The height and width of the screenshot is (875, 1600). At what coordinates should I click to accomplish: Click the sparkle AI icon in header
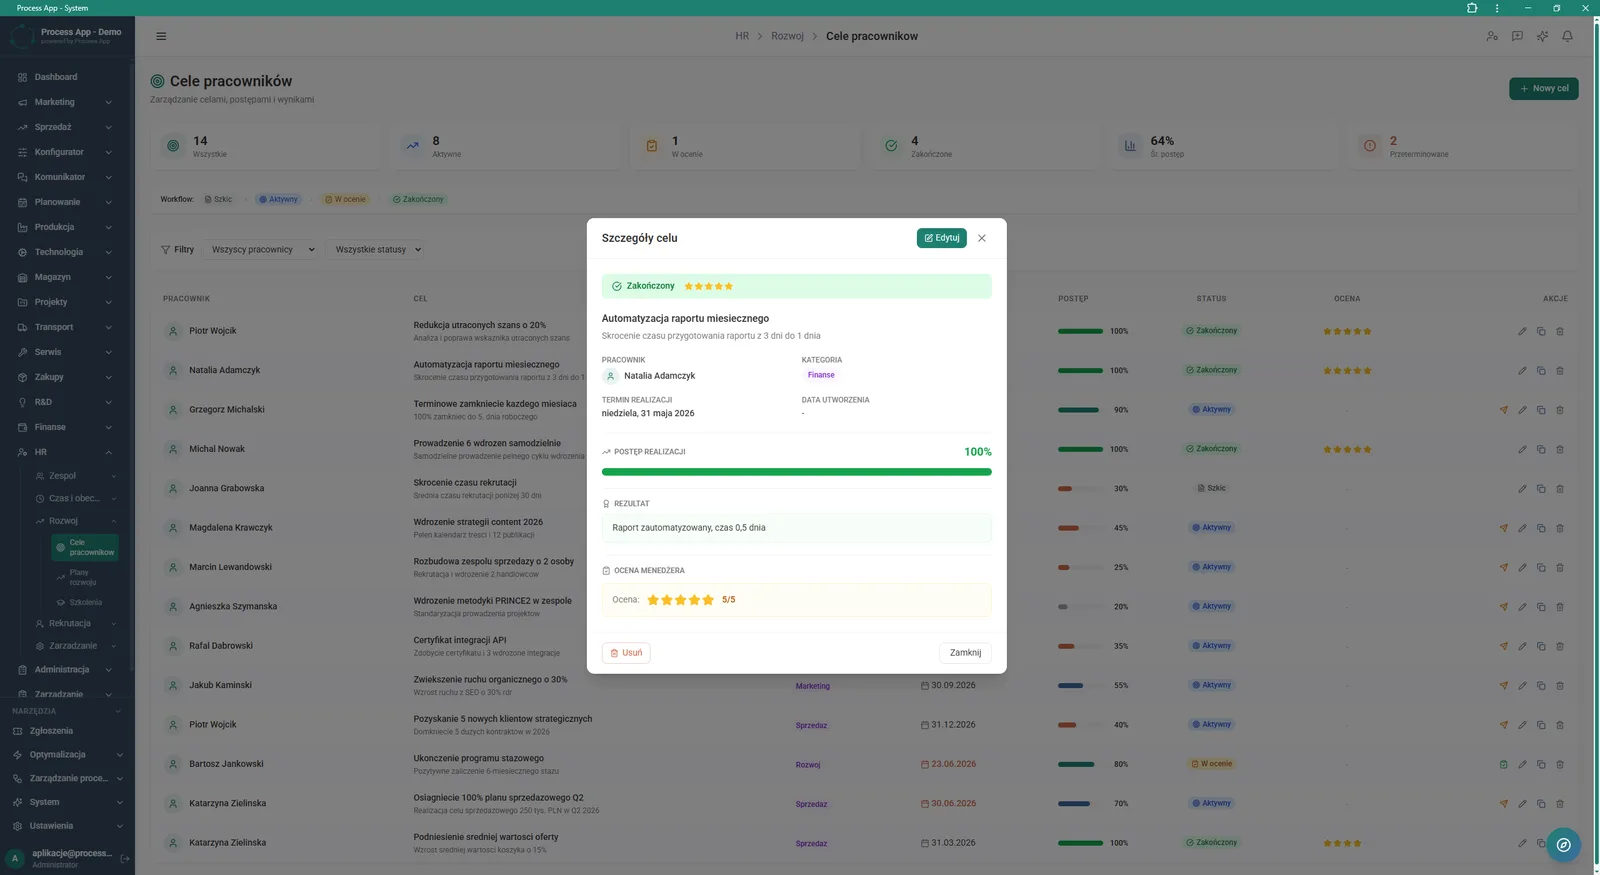(x=1542, y=36)
